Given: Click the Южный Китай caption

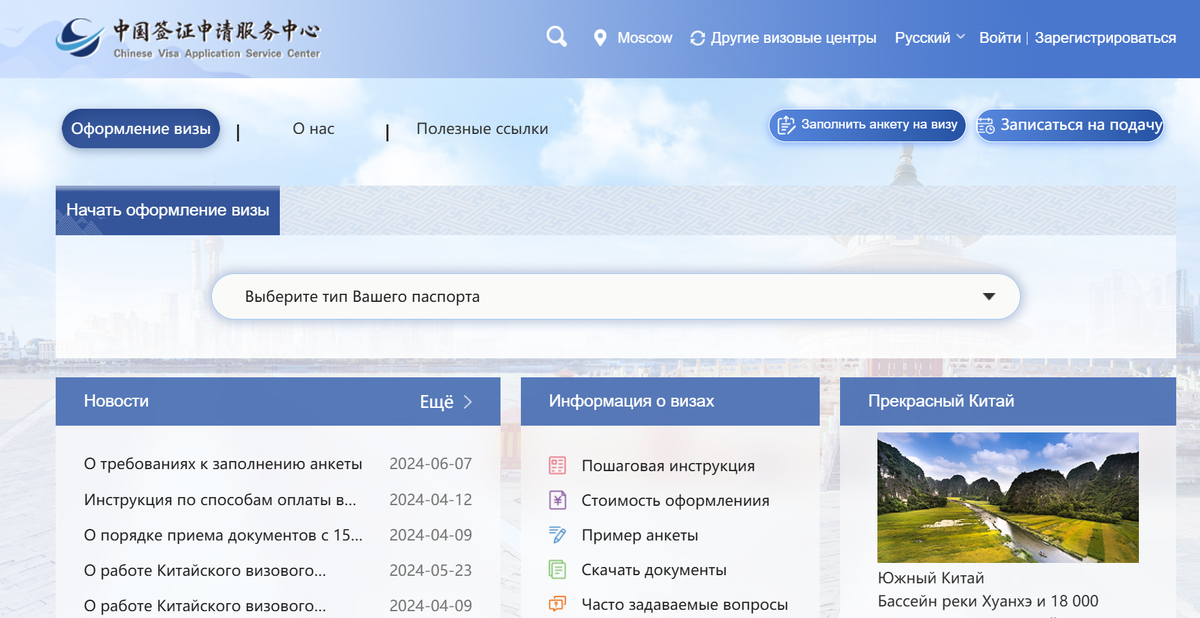Looking at the screenshot, I should (x=931, y=578).
